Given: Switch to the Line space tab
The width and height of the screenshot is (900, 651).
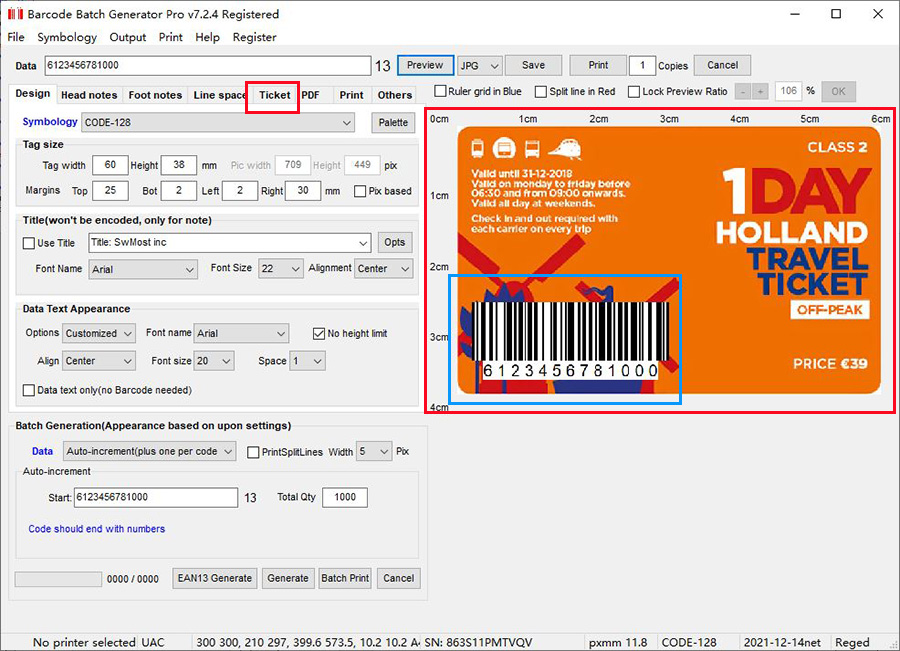Looking at the screenshot, I should point(220,95).
